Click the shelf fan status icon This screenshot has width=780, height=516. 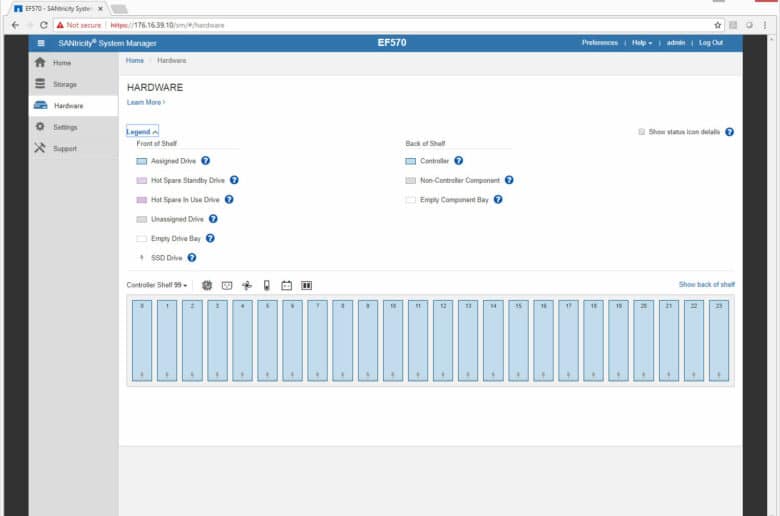(x=247, y=285)
